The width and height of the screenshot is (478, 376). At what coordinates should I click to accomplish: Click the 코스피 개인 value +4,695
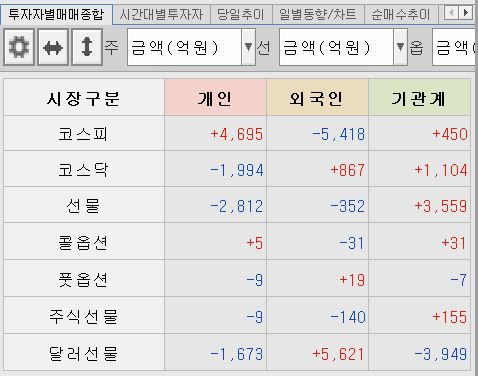click(x=236, y=134)
